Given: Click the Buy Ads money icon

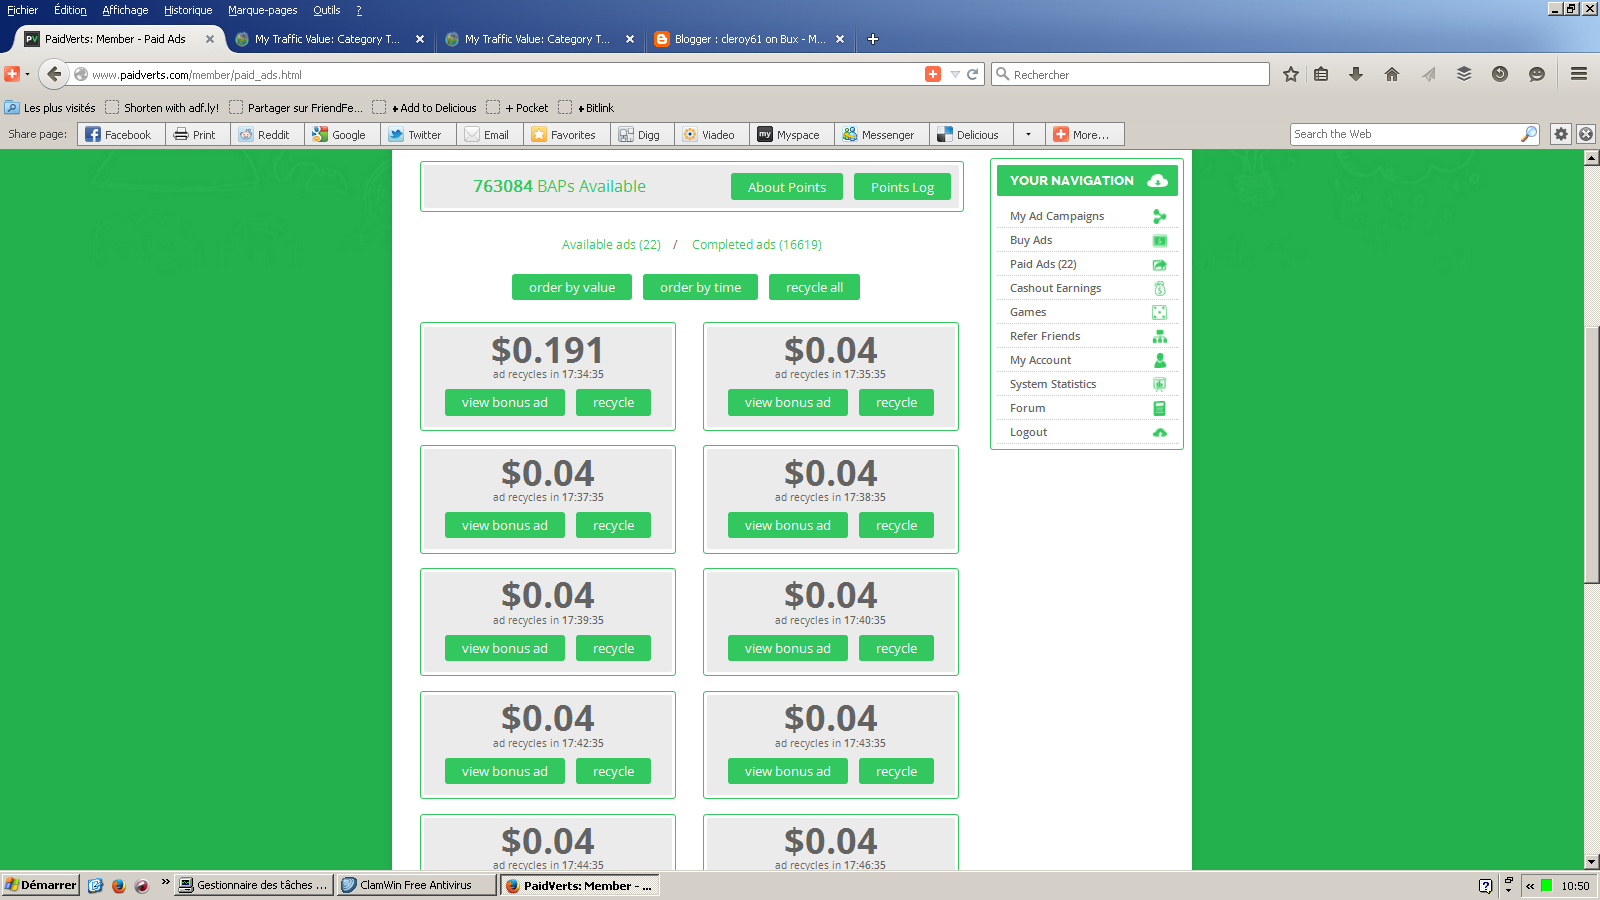Looking at the screenshot, I should pyautogui.click(x=1160, y=240).
